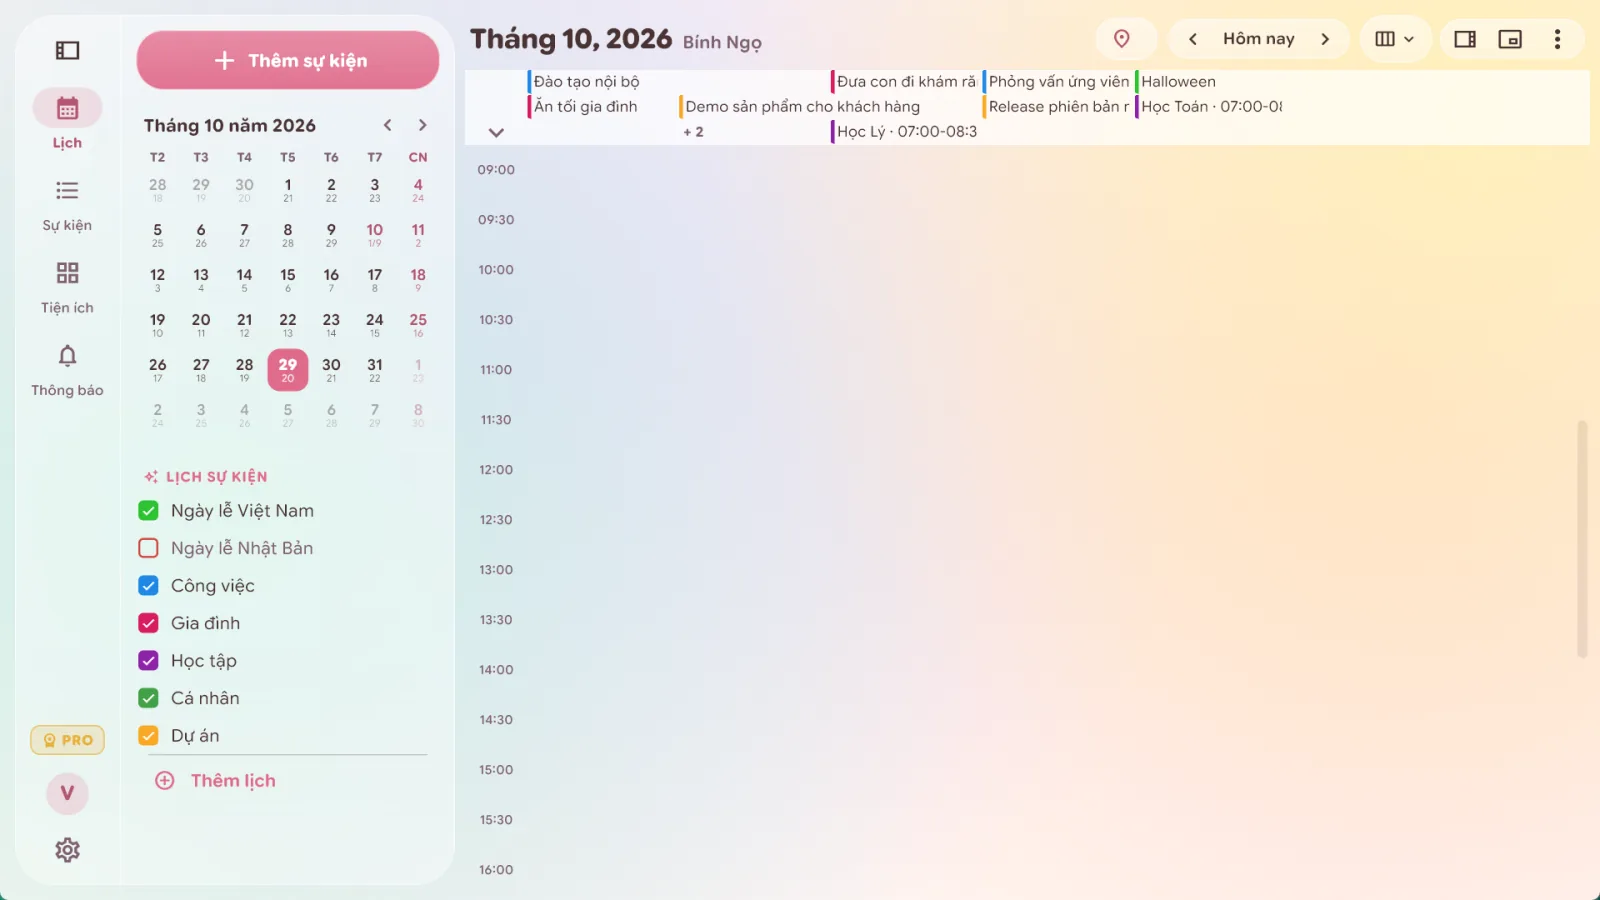Open the Tiện ích utilities section
This screenshot has width=1600, height=900.
click(x=67, y=287)
